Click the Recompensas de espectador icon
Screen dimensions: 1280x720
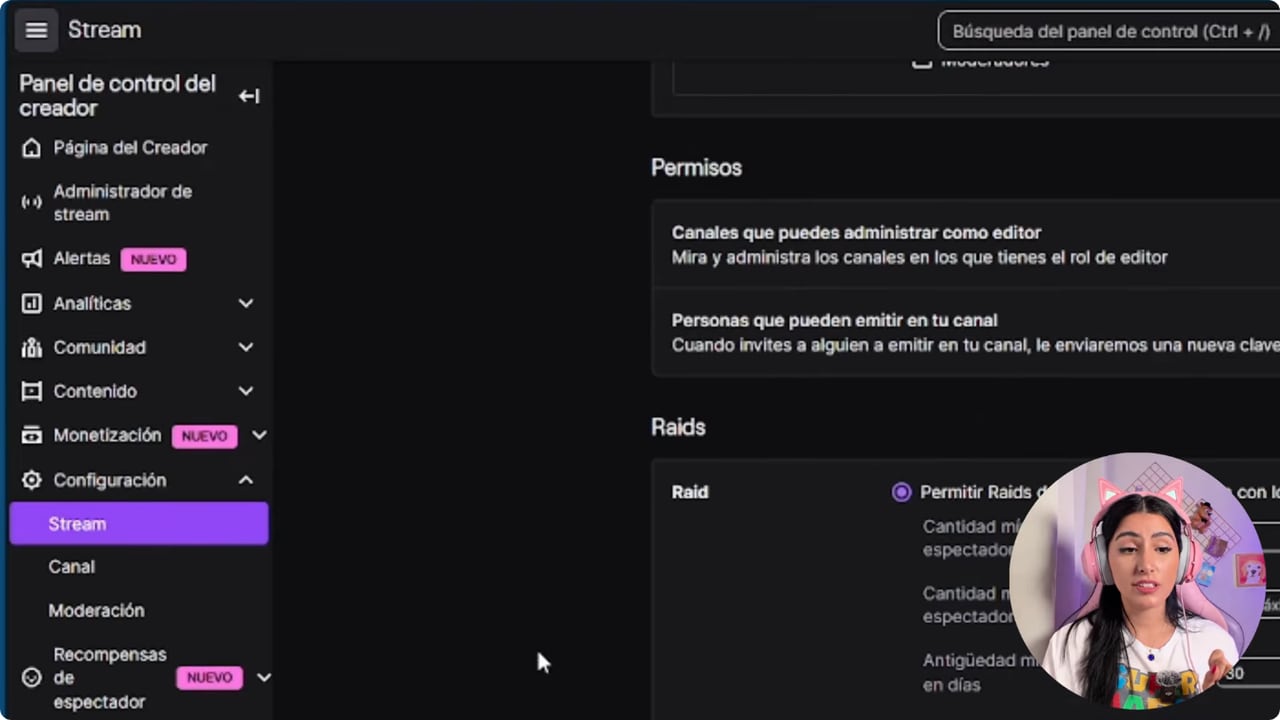(32, 678)
